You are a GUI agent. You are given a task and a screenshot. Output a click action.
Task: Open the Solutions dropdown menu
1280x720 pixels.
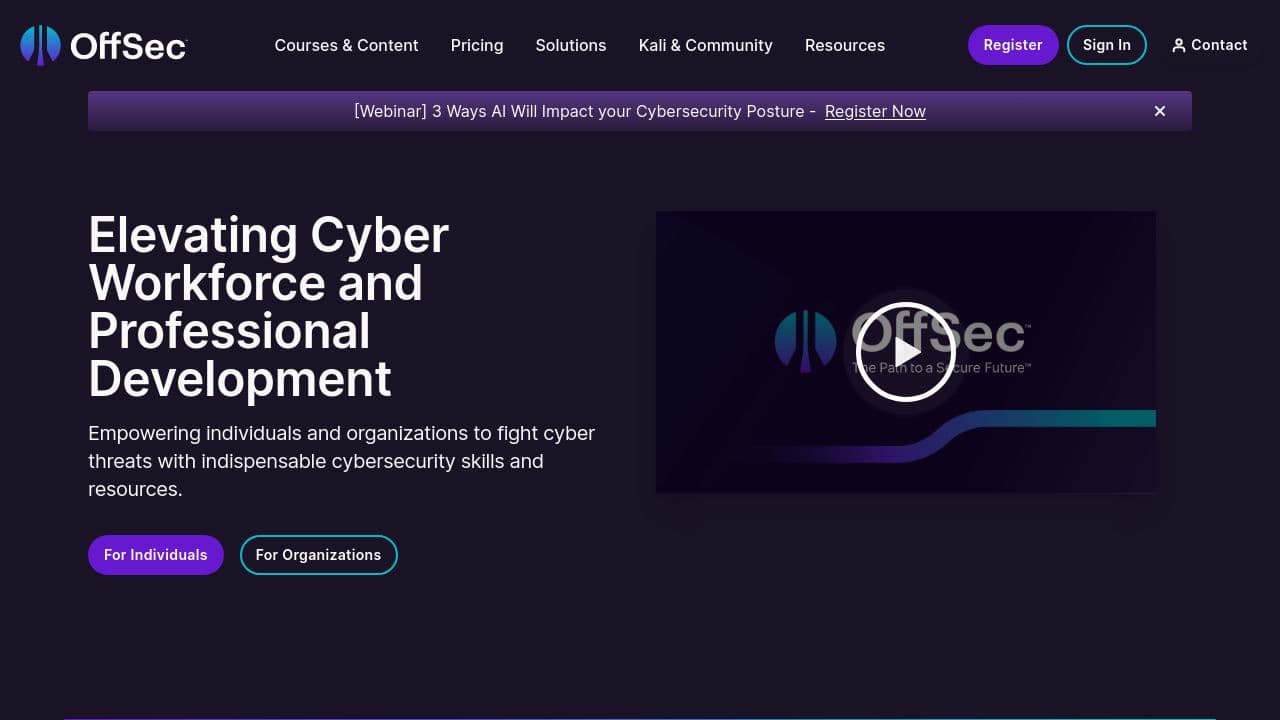(x=570, y=45)
